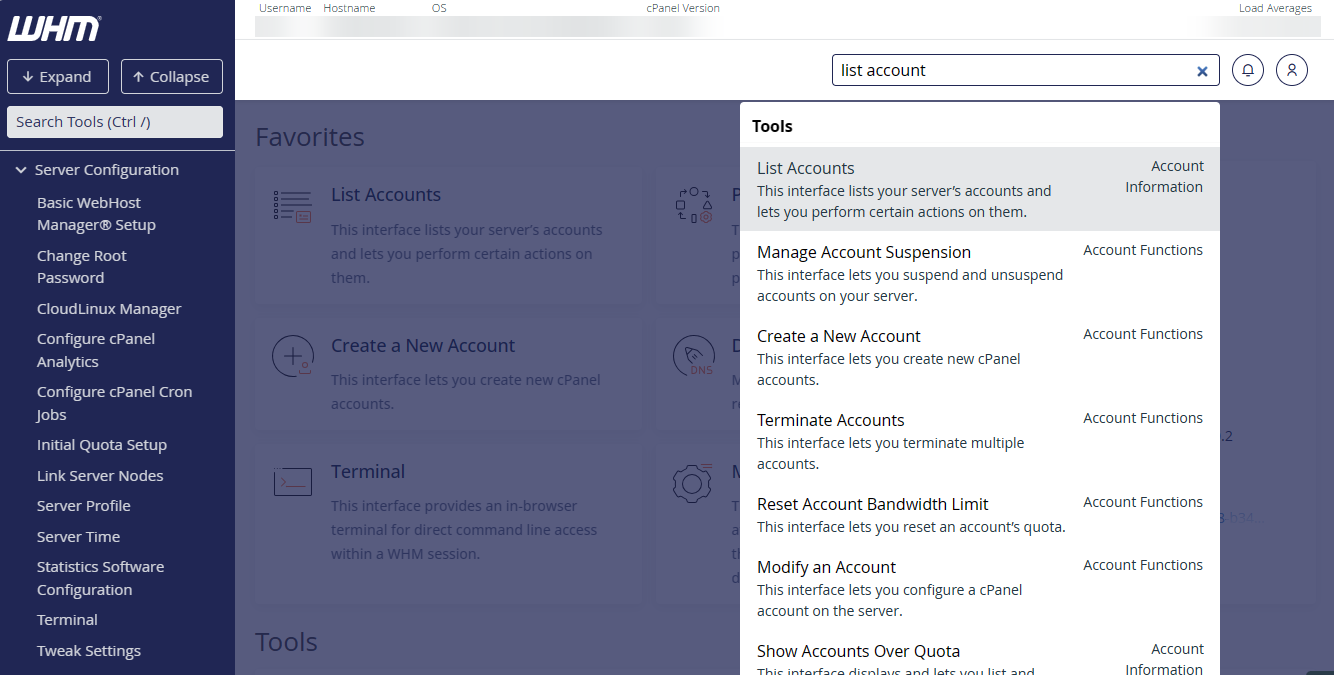1334x675 pixels.
Task: Open Tweak Settings in sidebar
Action: click(x=89, y=651)
